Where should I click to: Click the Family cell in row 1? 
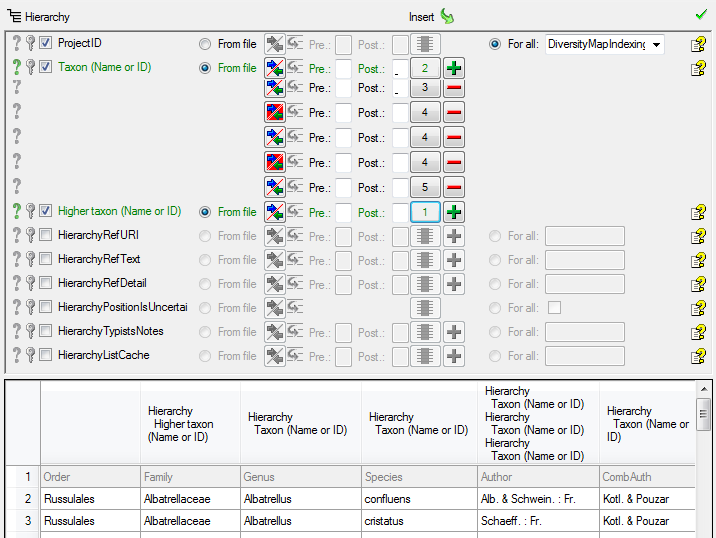(189, 477)
